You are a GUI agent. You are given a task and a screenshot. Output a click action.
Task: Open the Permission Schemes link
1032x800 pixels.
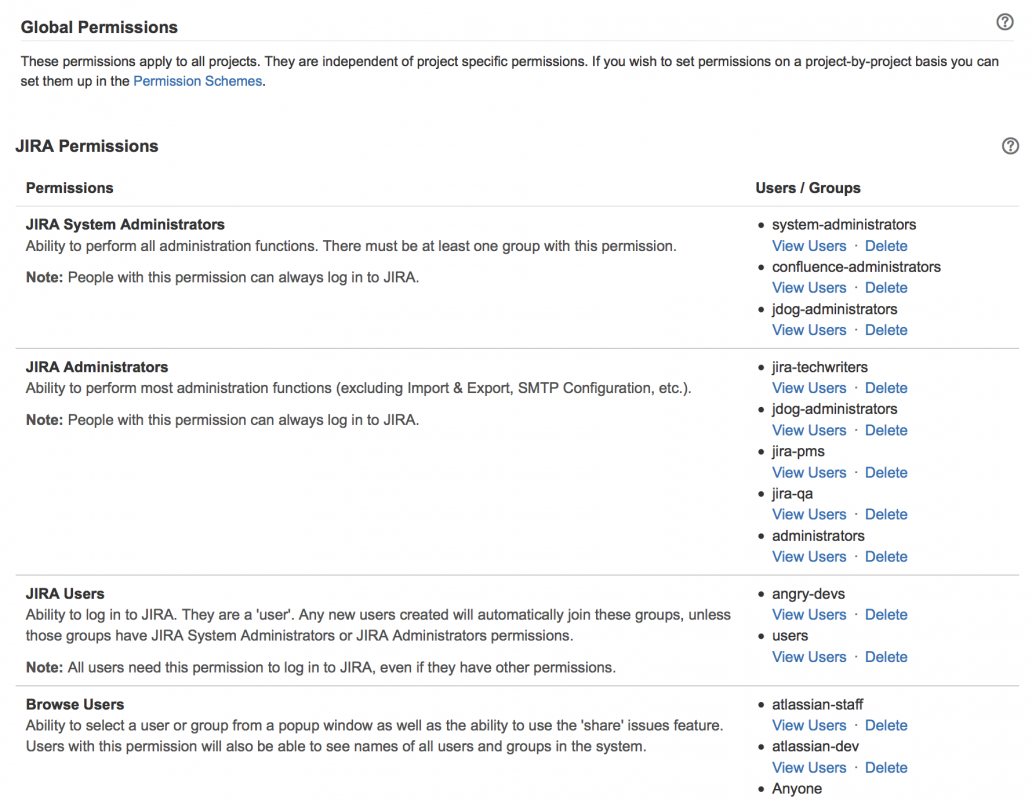point(198,81)
